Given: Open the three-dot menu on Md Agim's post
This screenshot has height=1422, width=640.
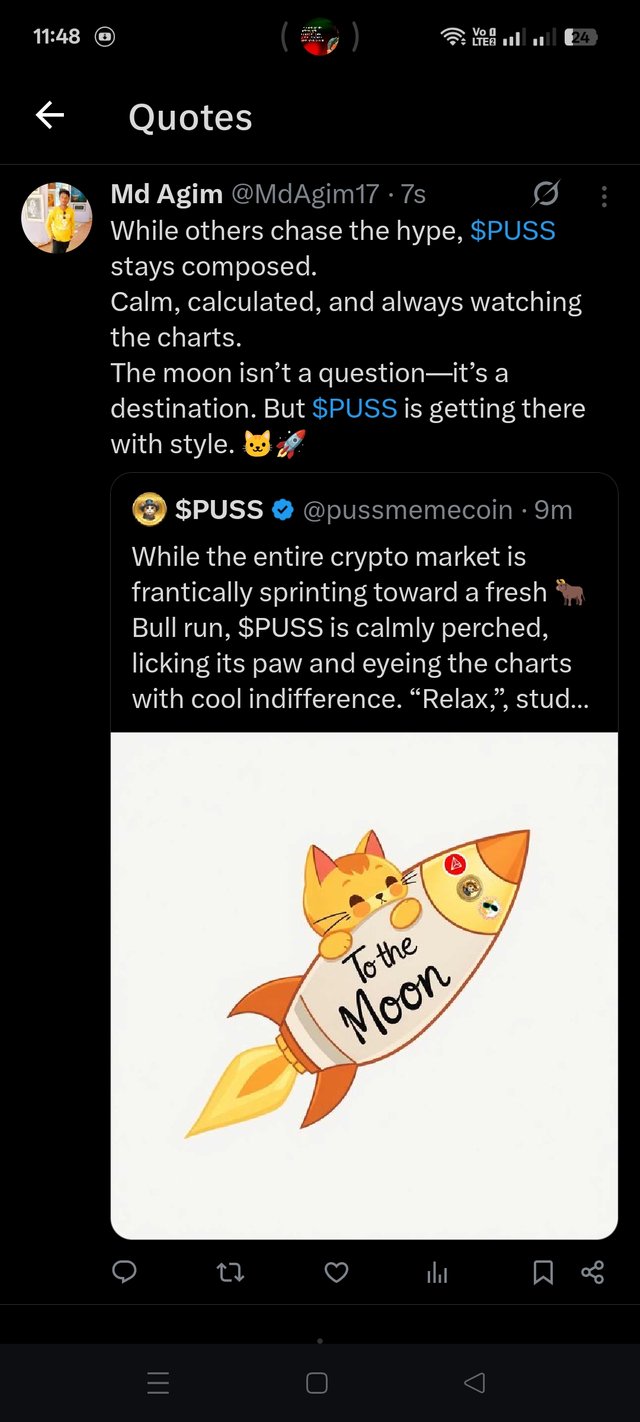Looking at the screenshot, I should (x=604, y=196).
